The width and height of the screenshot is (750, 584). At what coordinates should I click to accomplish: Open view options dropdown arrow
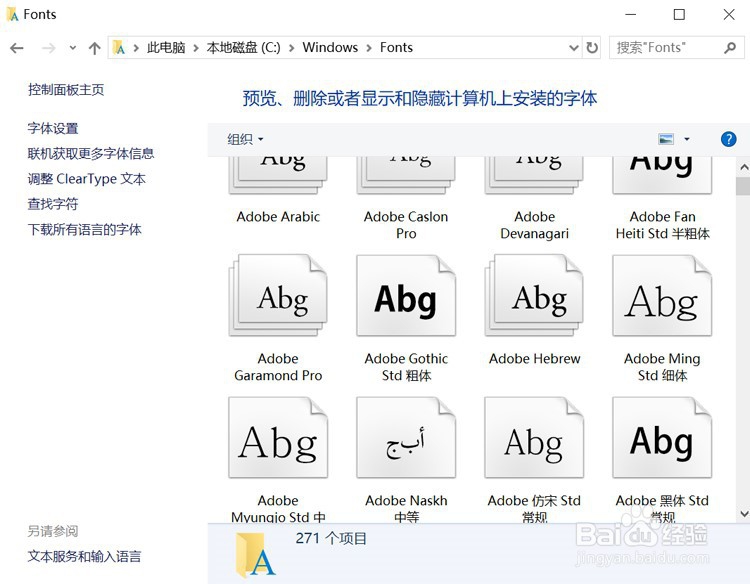tap(687, 139)
